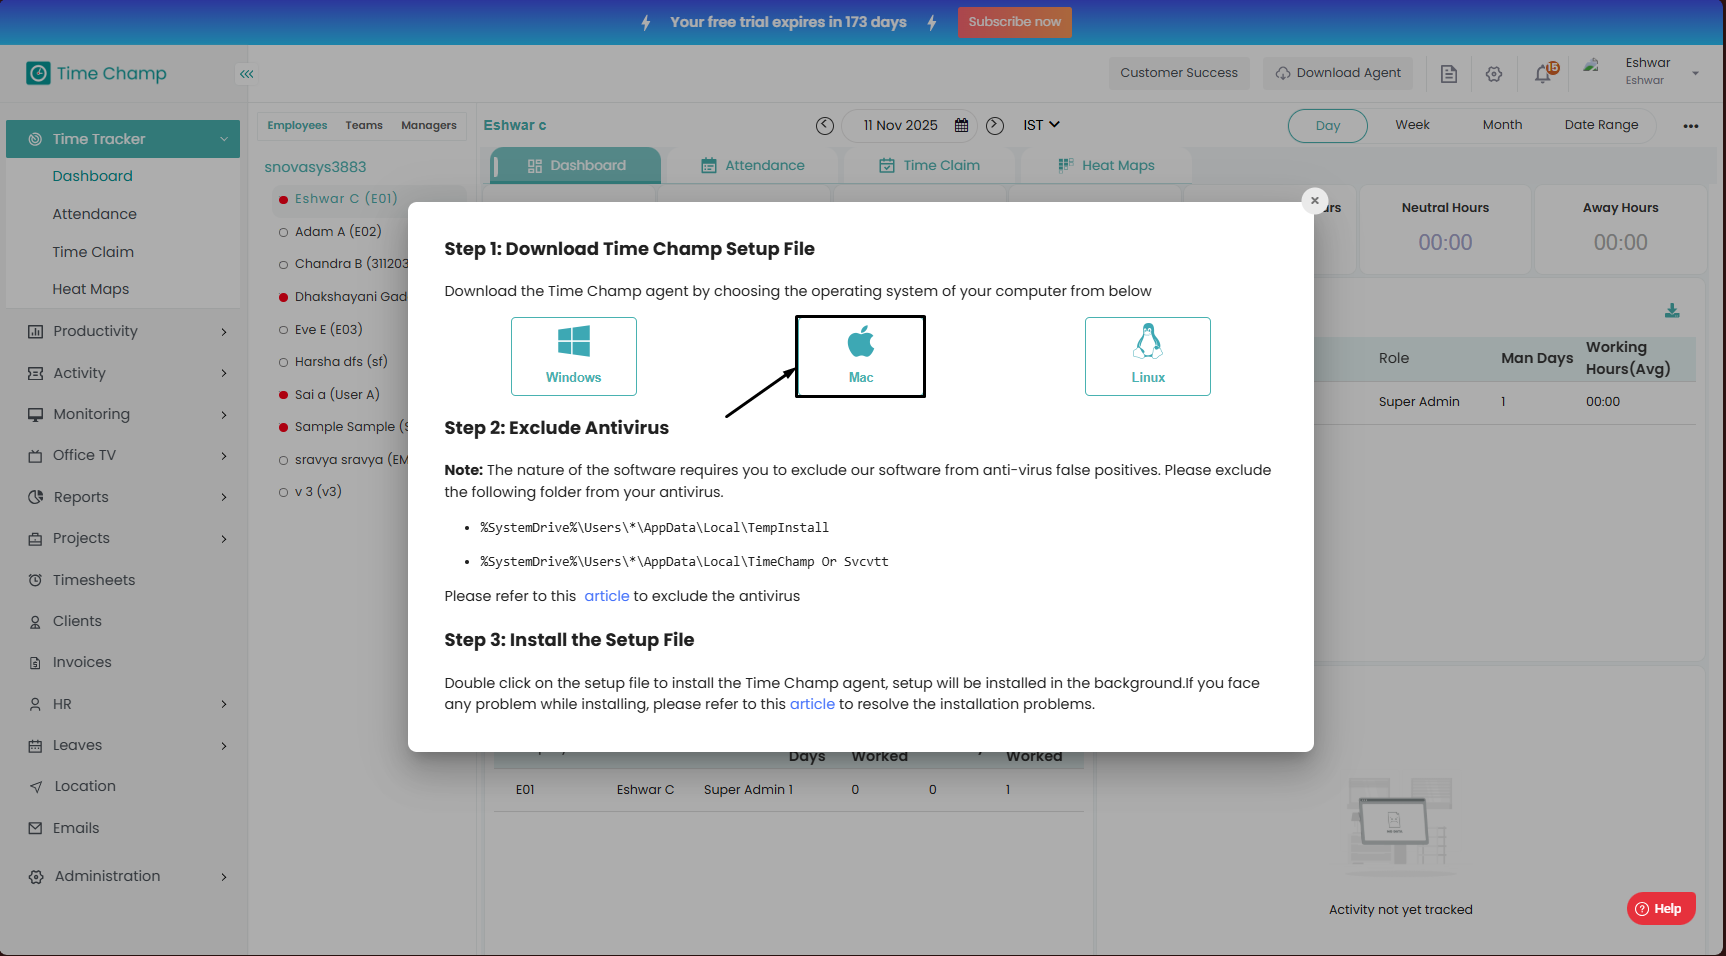Switch to the Time Claim tab
This screenshot has width=1726, height=956.
coord(929,166)
